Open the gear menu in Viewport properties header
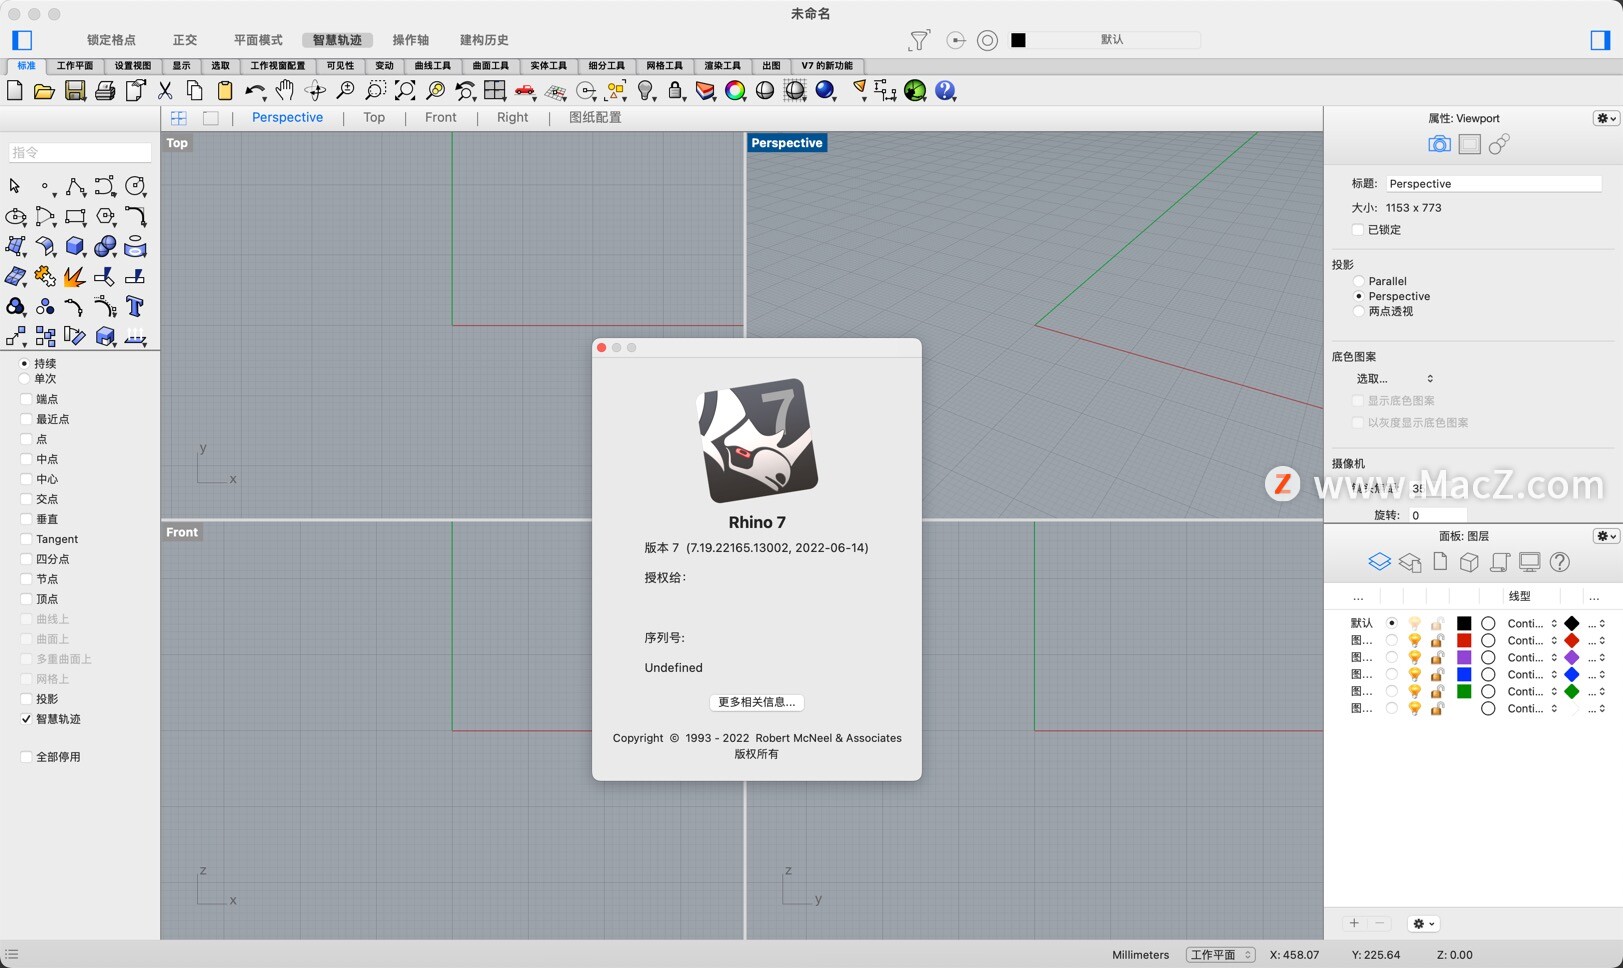The width and height of the screenshot is (1623, 968). tap(1606, 118)
